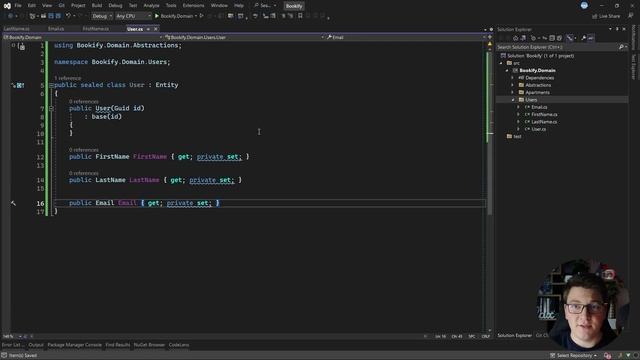Click the Solution Explorer Home icon

516,38
